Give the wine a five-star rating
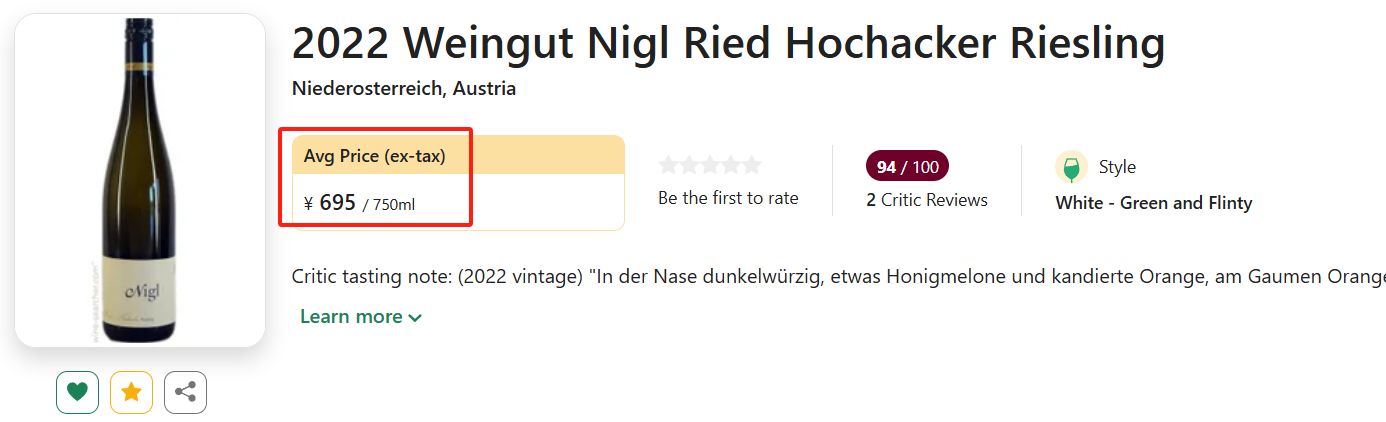Image resolution: width=1386 pixels, height=422 pixels. click(x=751, y=165)
